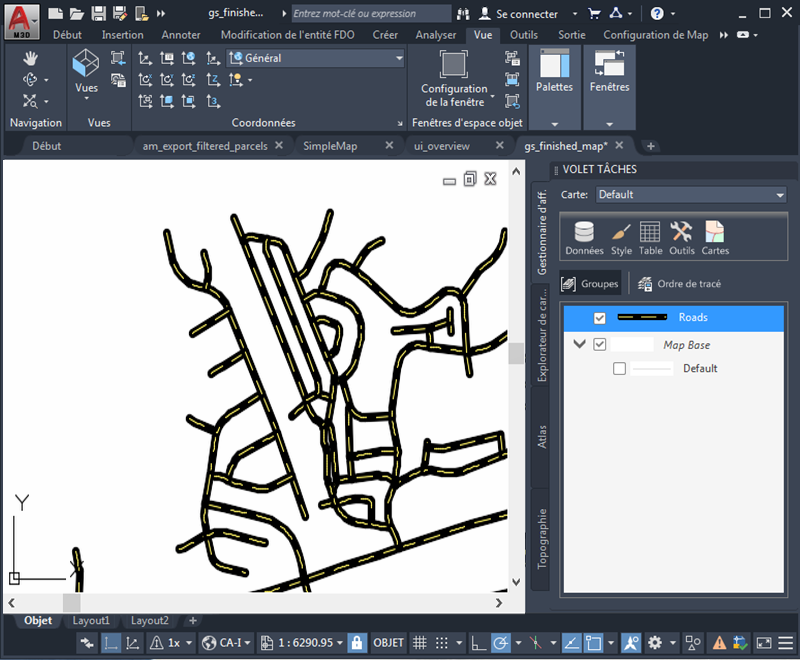The image size is (800, 660).
Task: Uncheck the Roads layer checkbox
Action: [599, 318]
